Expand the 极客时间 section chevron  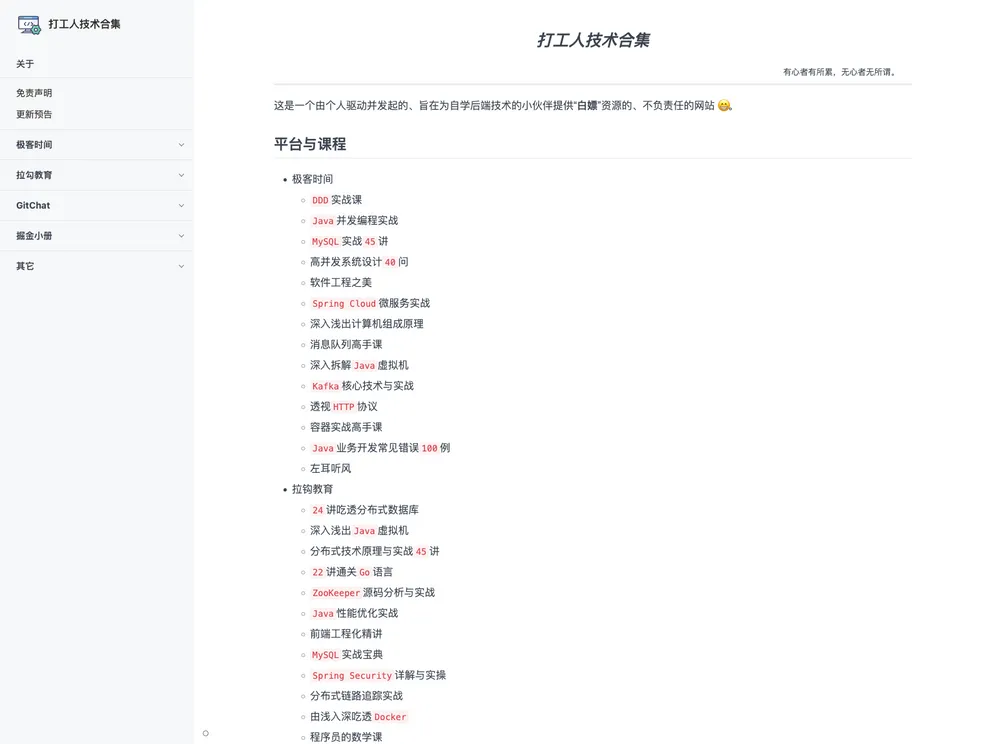click(181, 145)
